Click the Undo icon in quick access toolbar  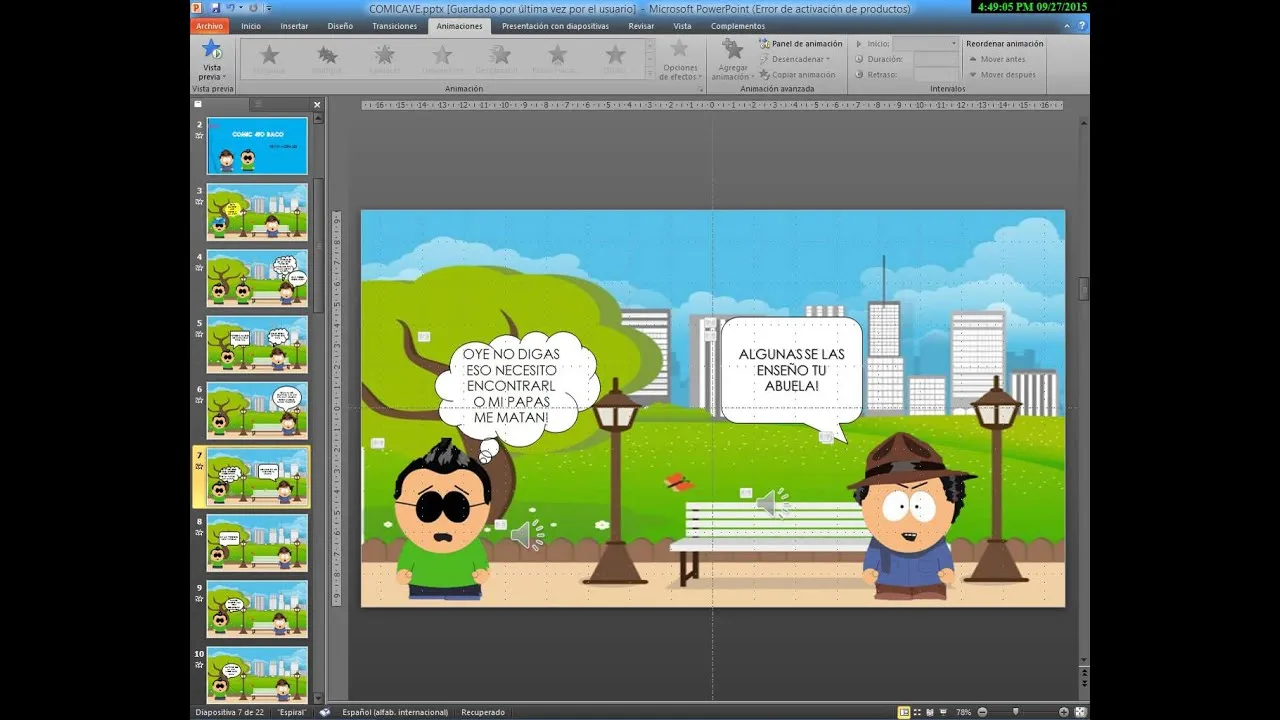point(230,8)
